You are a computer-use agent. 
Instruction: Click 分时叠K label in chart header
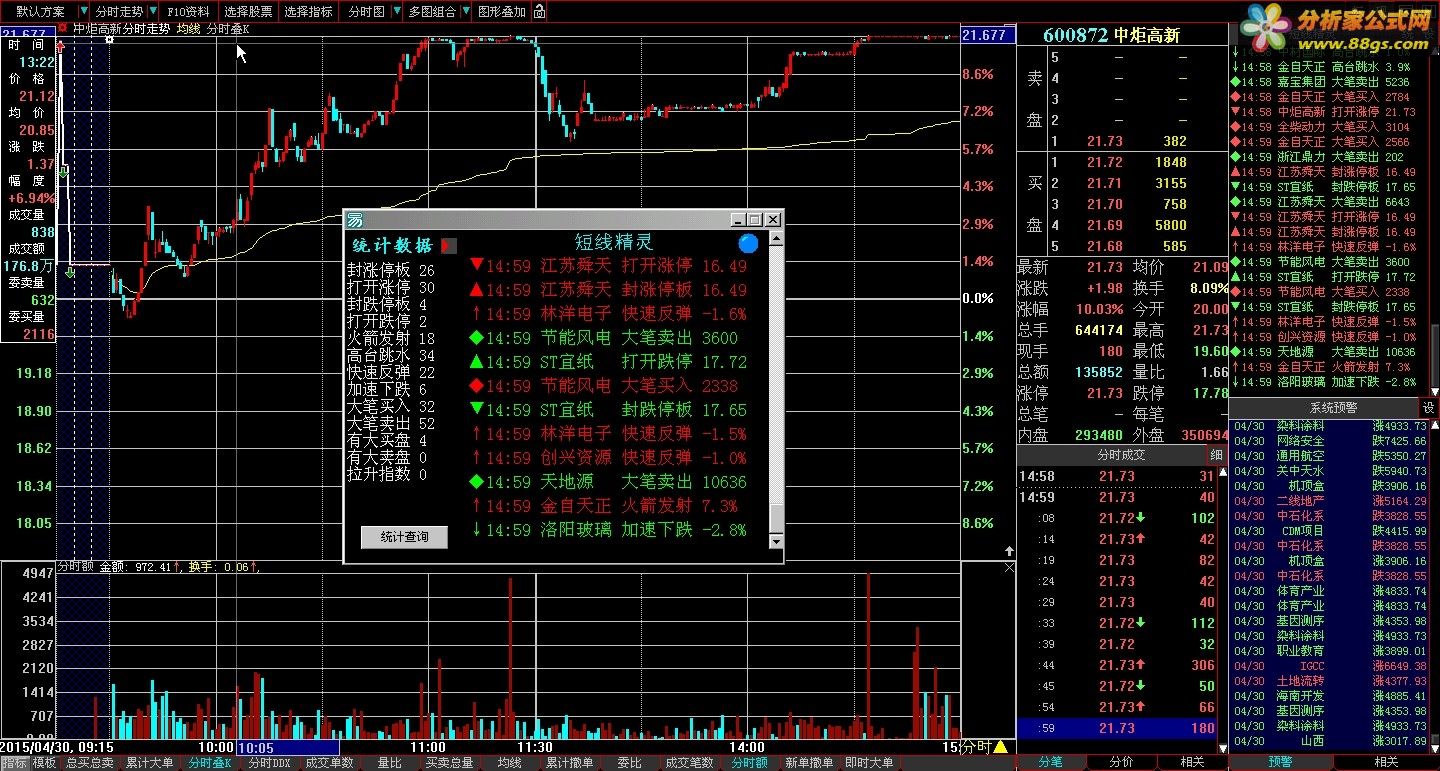click(228, 30)
